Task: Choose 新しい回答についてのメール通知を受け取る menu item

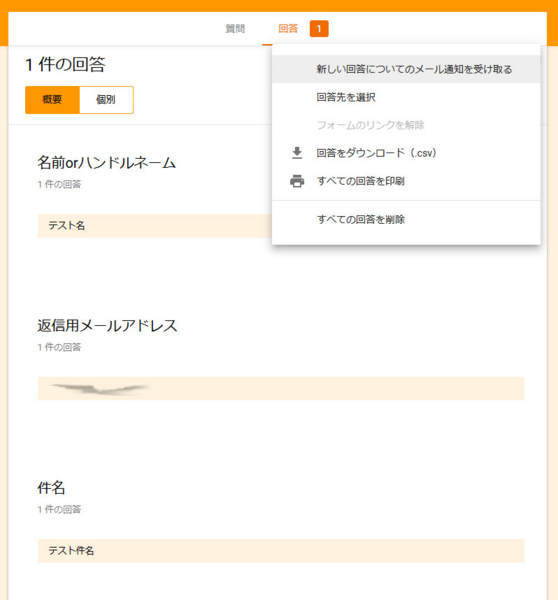Action: click(406, 69)
